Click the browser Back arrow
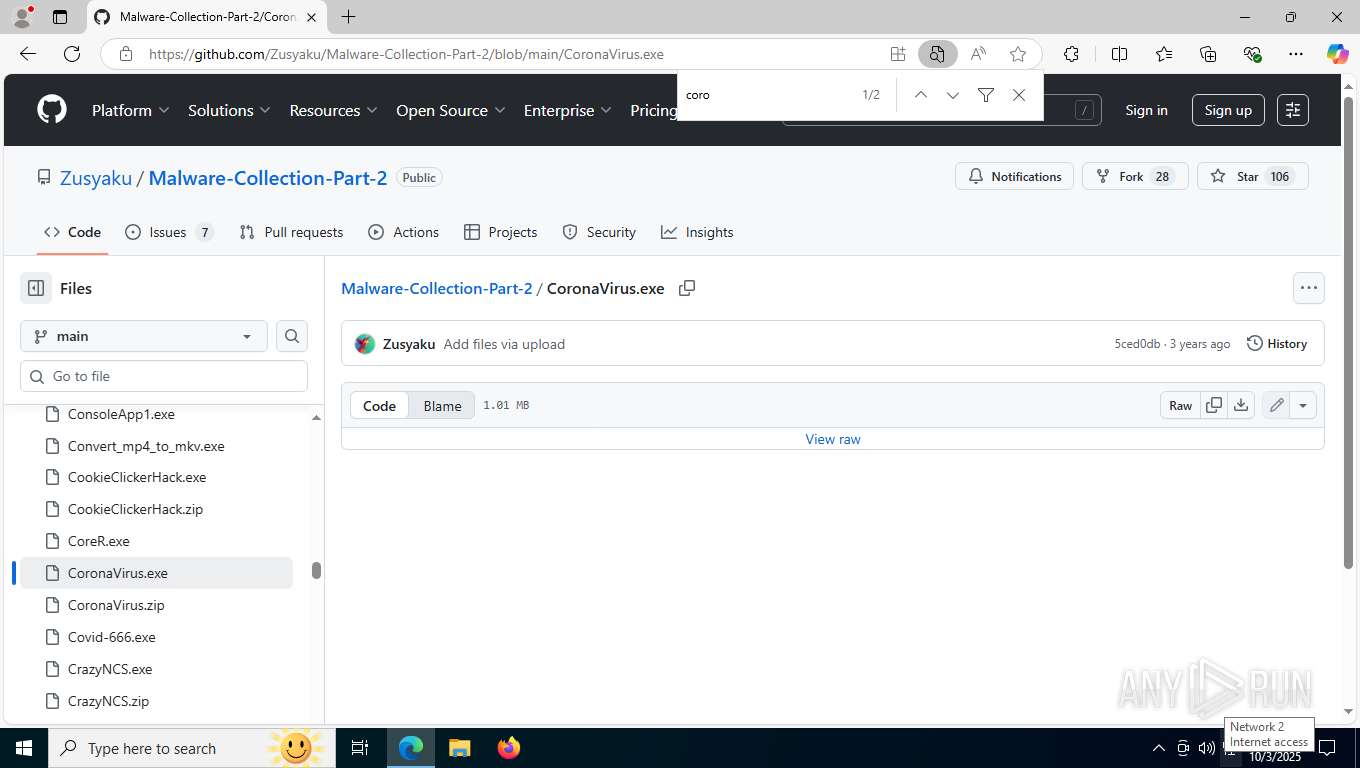Viewport: 1360px width, 768px height. (28, 54)
